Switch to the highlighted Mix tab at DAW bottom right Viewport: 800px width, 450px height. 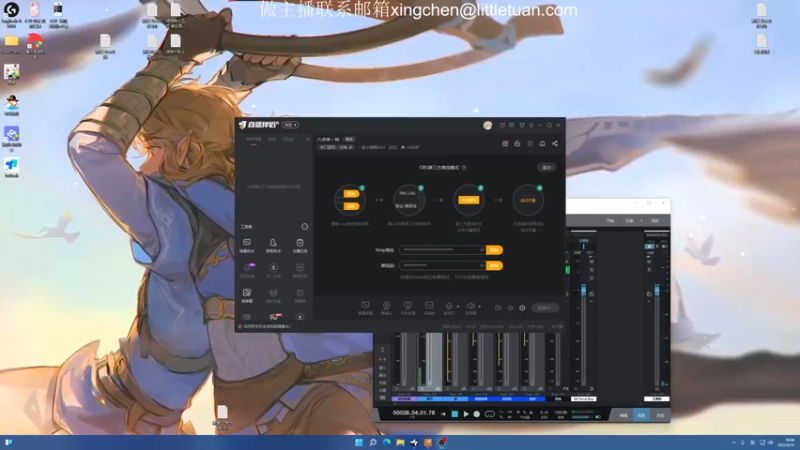[x=641, y=415]
